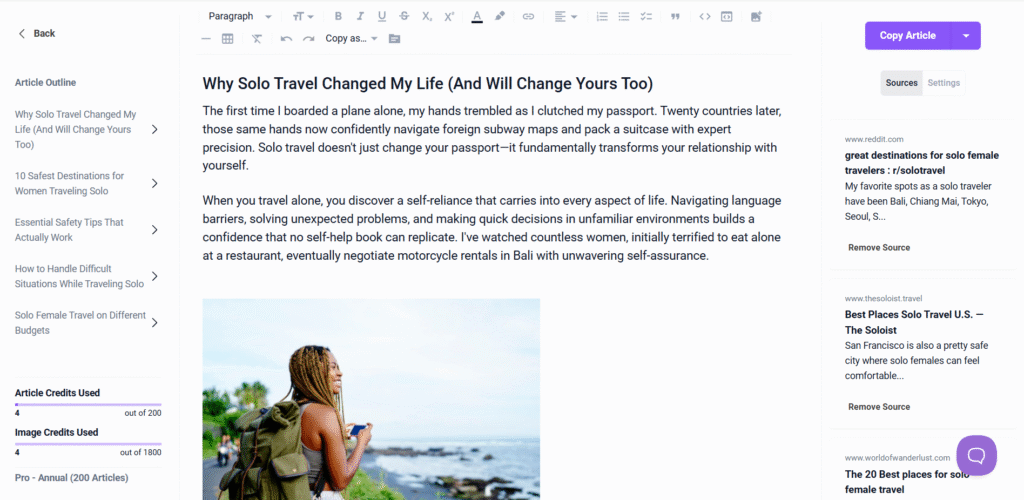Toggle strikethrough text formatting
This screenshot has width=1024, height=500.
pos(404,16)
